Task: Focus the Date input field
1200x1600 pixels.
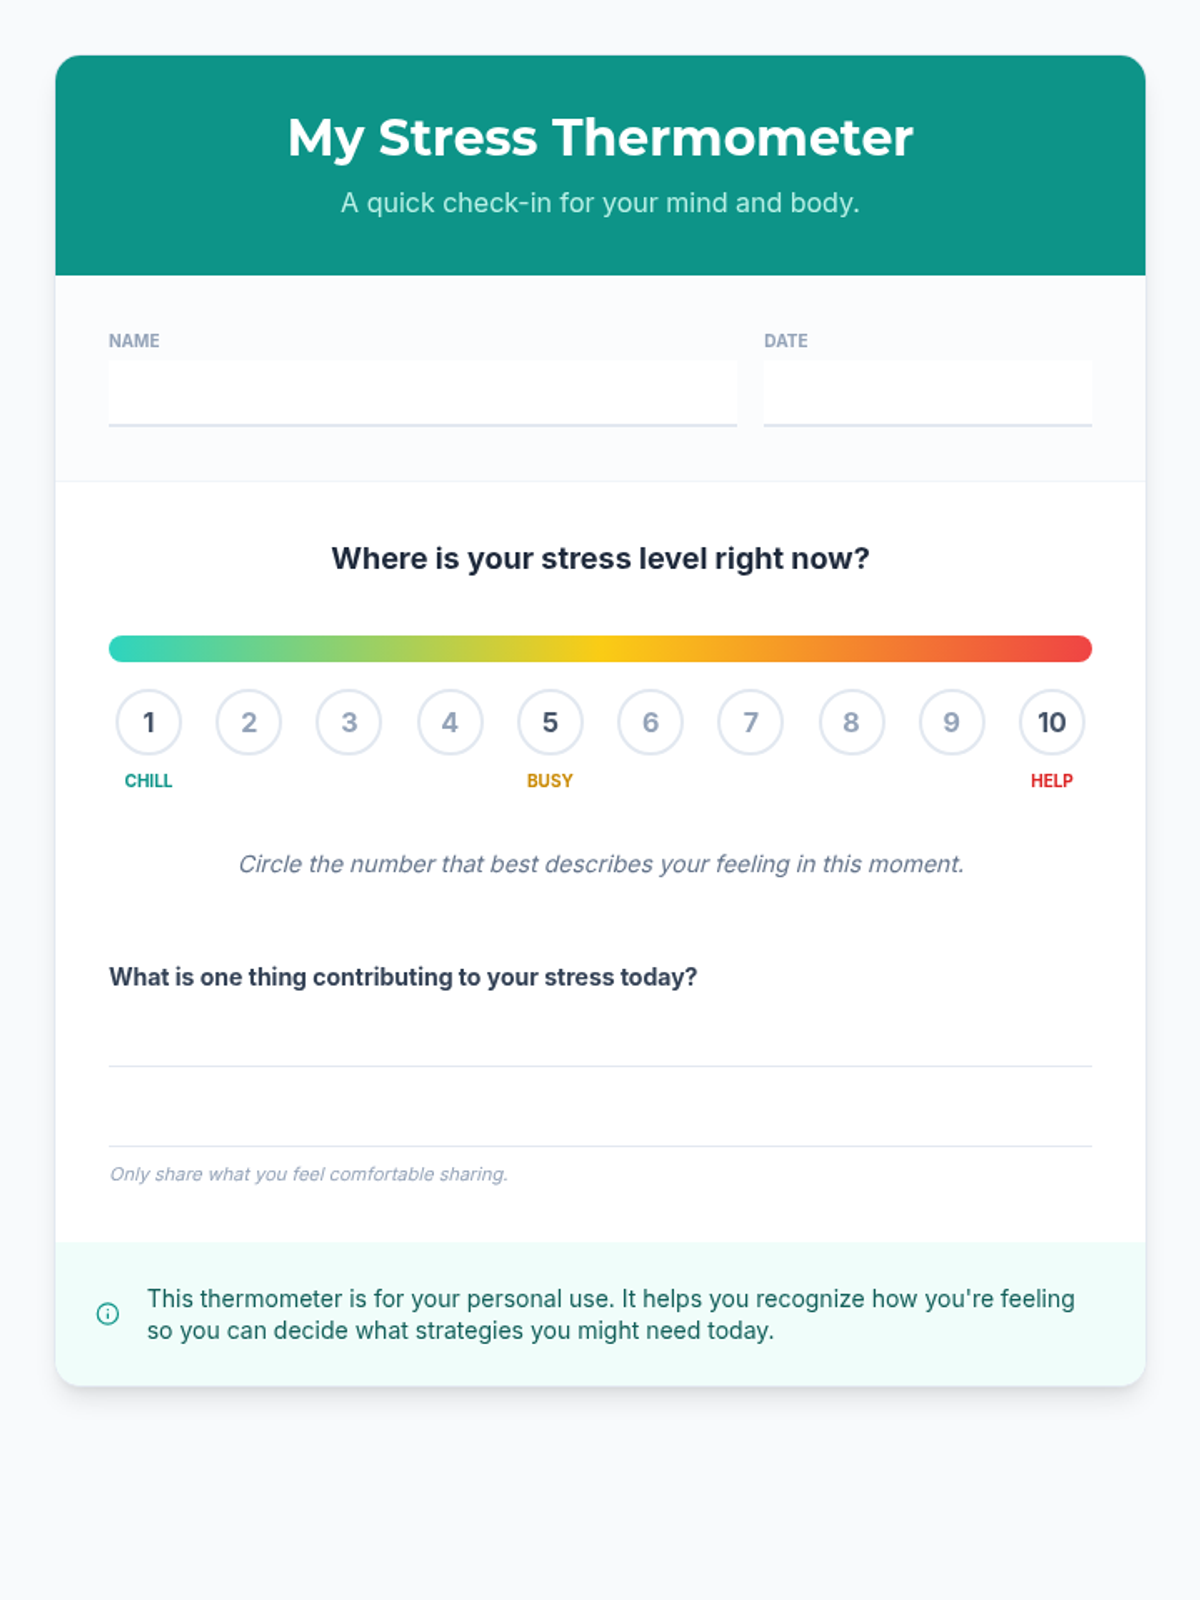Action: click(928, 393)
